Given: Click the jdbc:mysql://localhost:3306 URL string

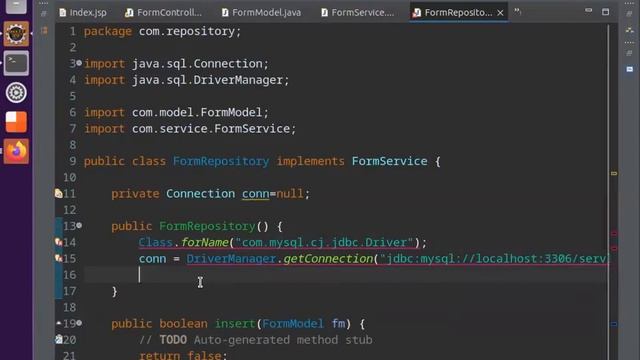Looking at the screenshot, I should [x=493, y=259].
